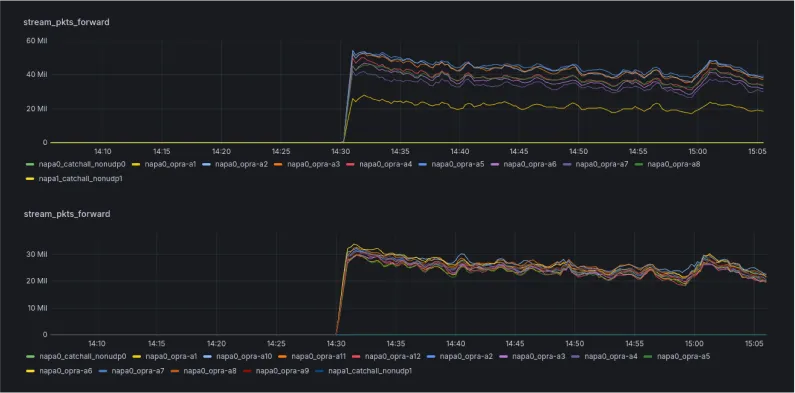Screen dimensions: 795x393
Task: Select napa0_opra-a7 label in upper panel legend
Action: tap(602, 164)
